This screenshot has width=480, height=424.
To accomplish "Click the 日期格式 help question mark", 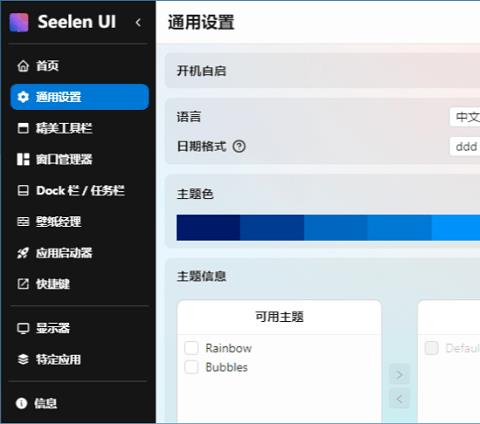I will 239,146.
